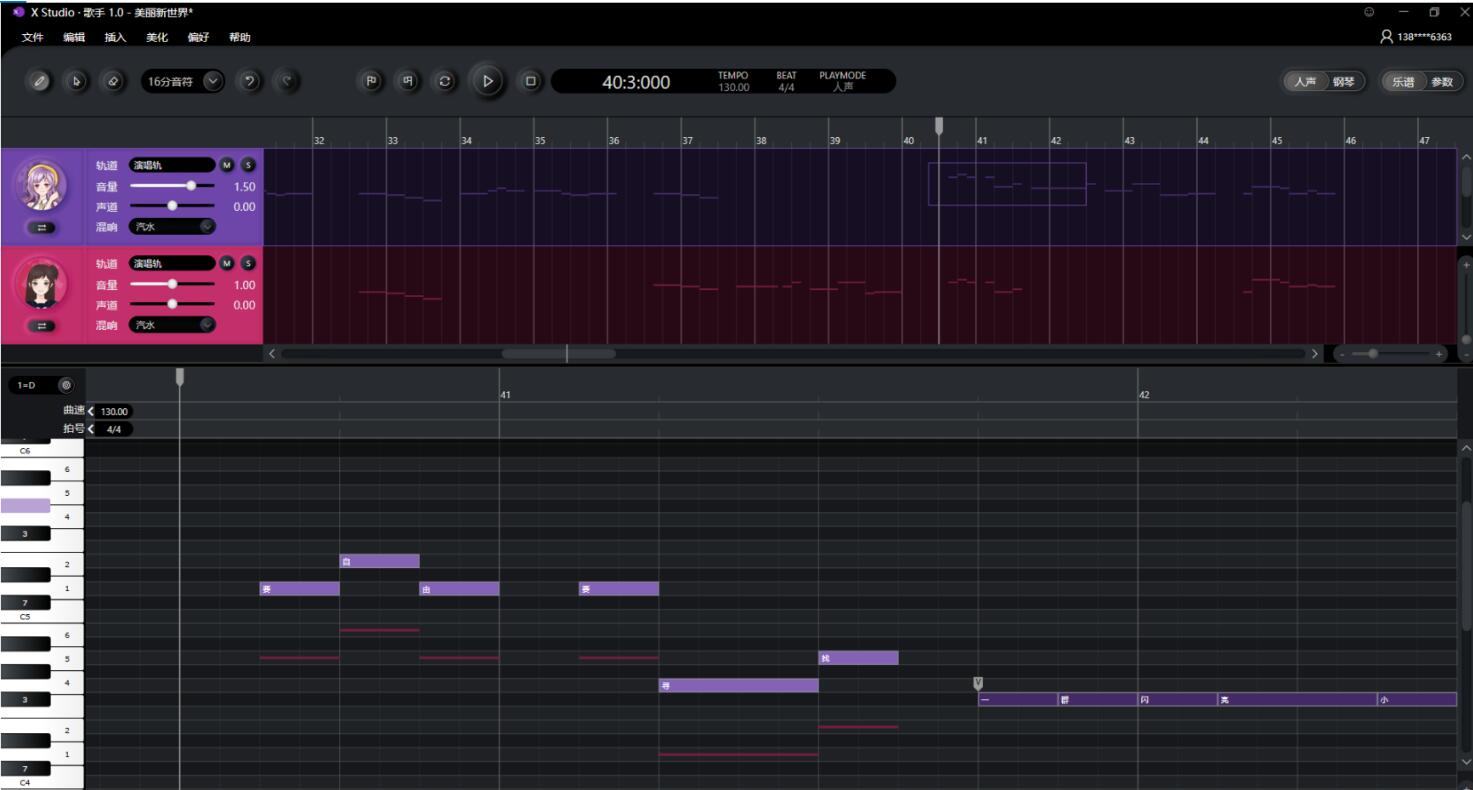
Task: Select the arrow pointer tool
Action: point(76,82)
